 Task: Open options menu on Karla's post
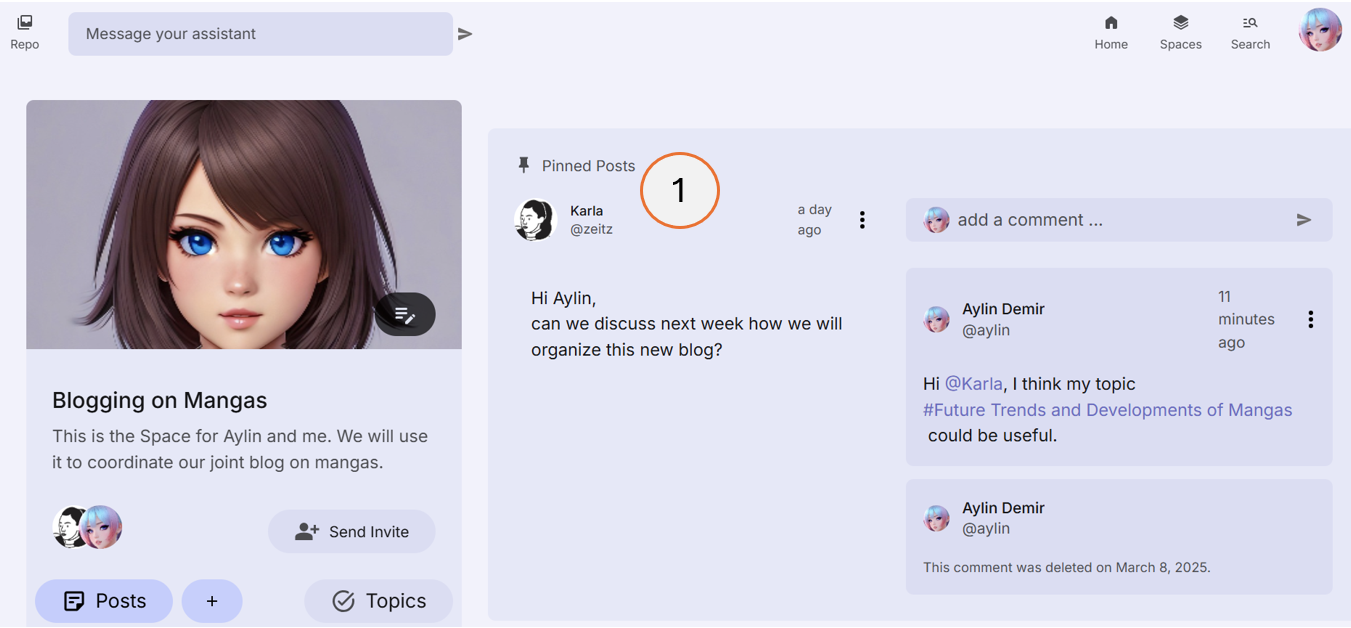coord(862,219)
